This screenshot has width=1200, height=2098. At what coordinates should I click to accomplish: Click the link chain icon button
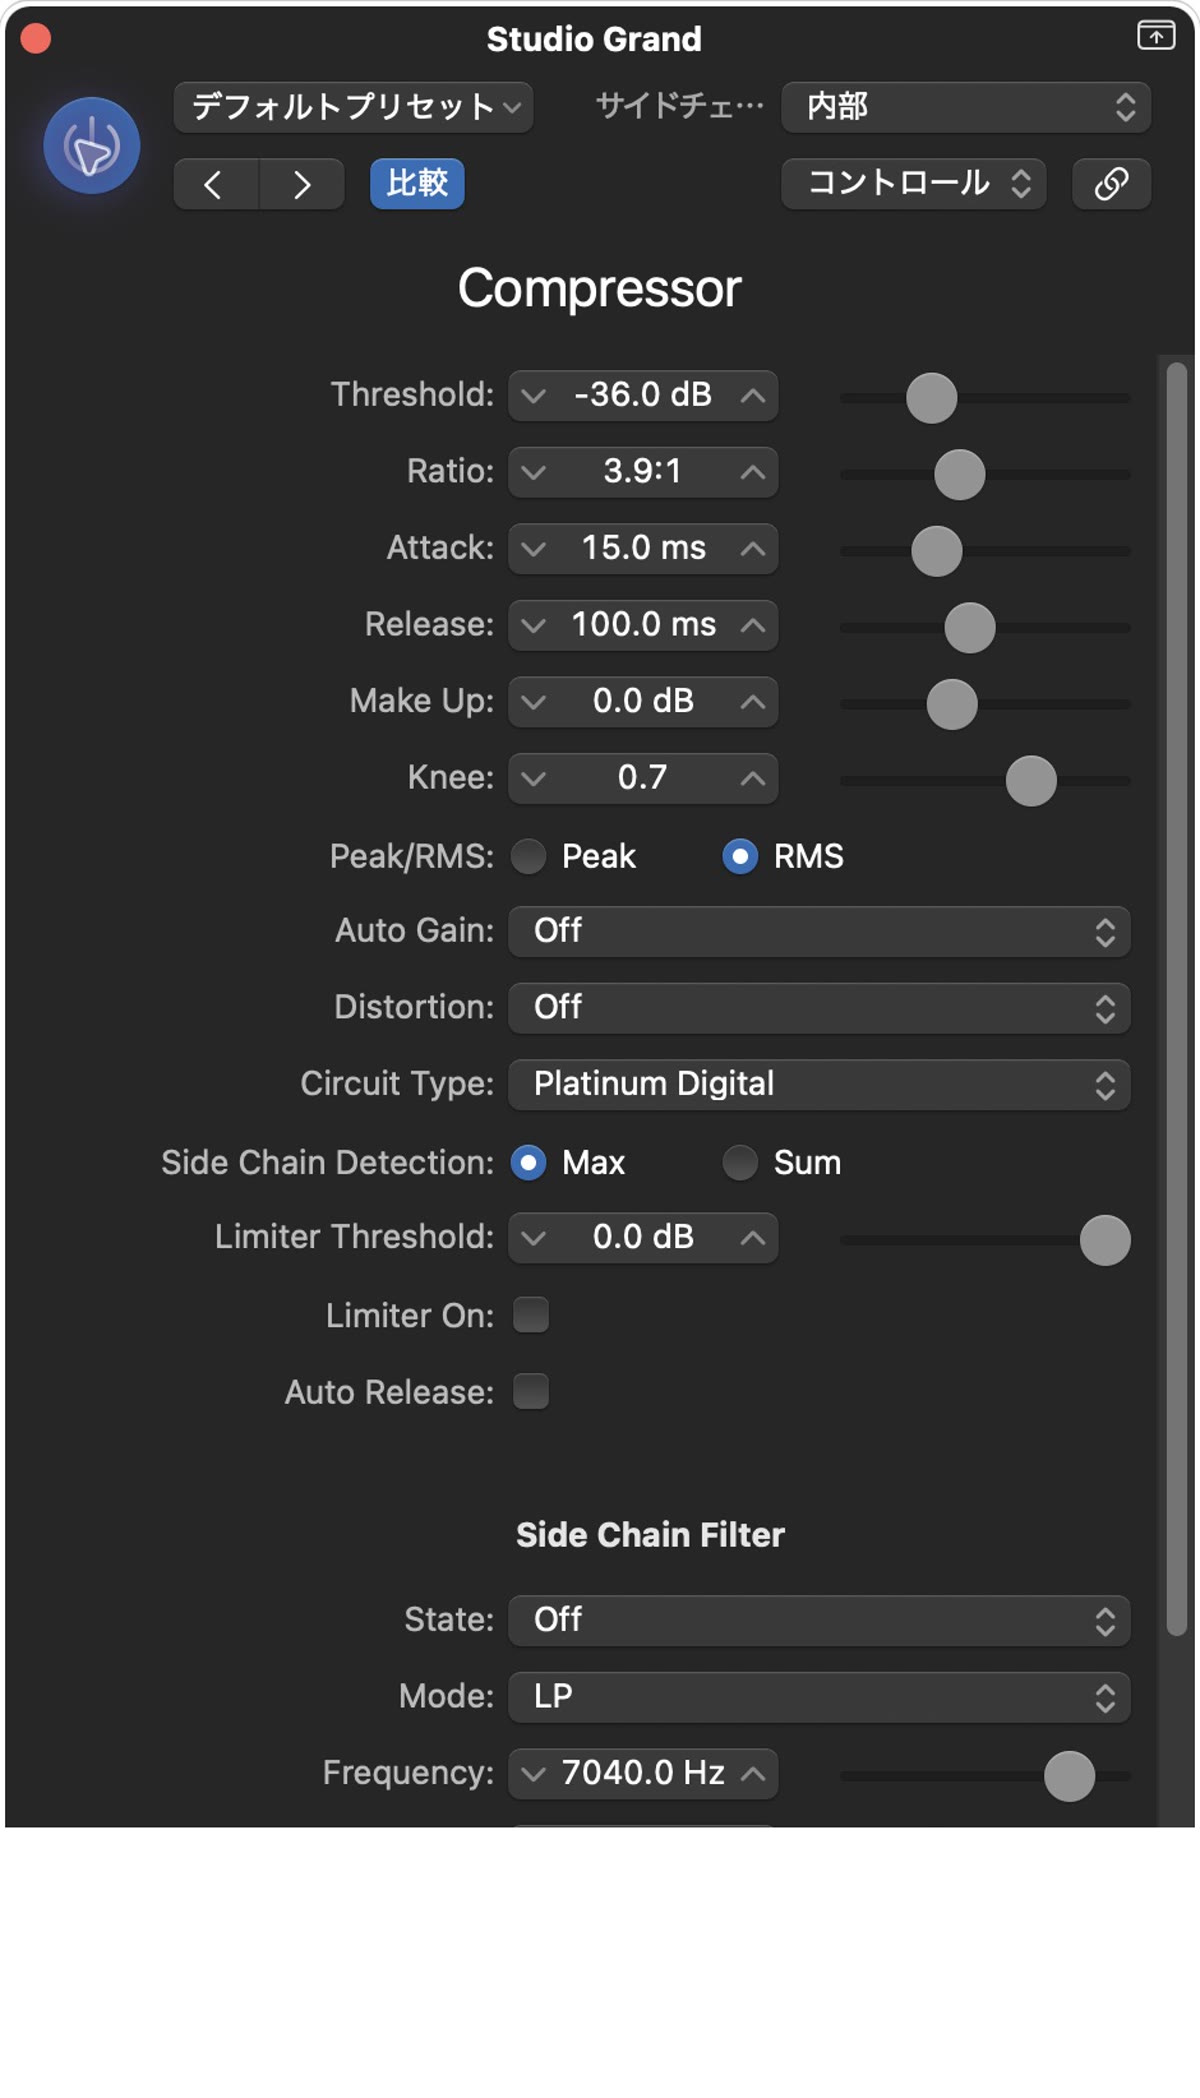click(x=1111, y=184)
